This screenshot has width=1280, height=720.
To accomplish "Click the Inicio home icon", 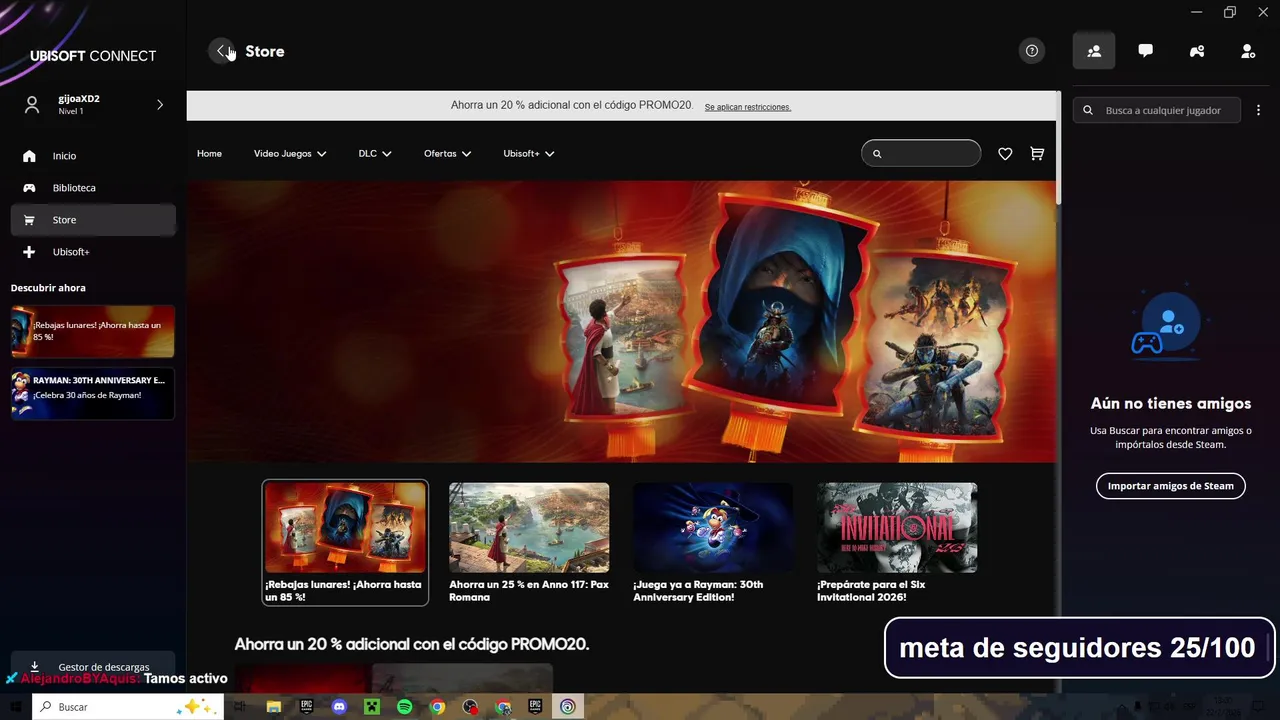I will pyautogui.click(x=29, y=156).
